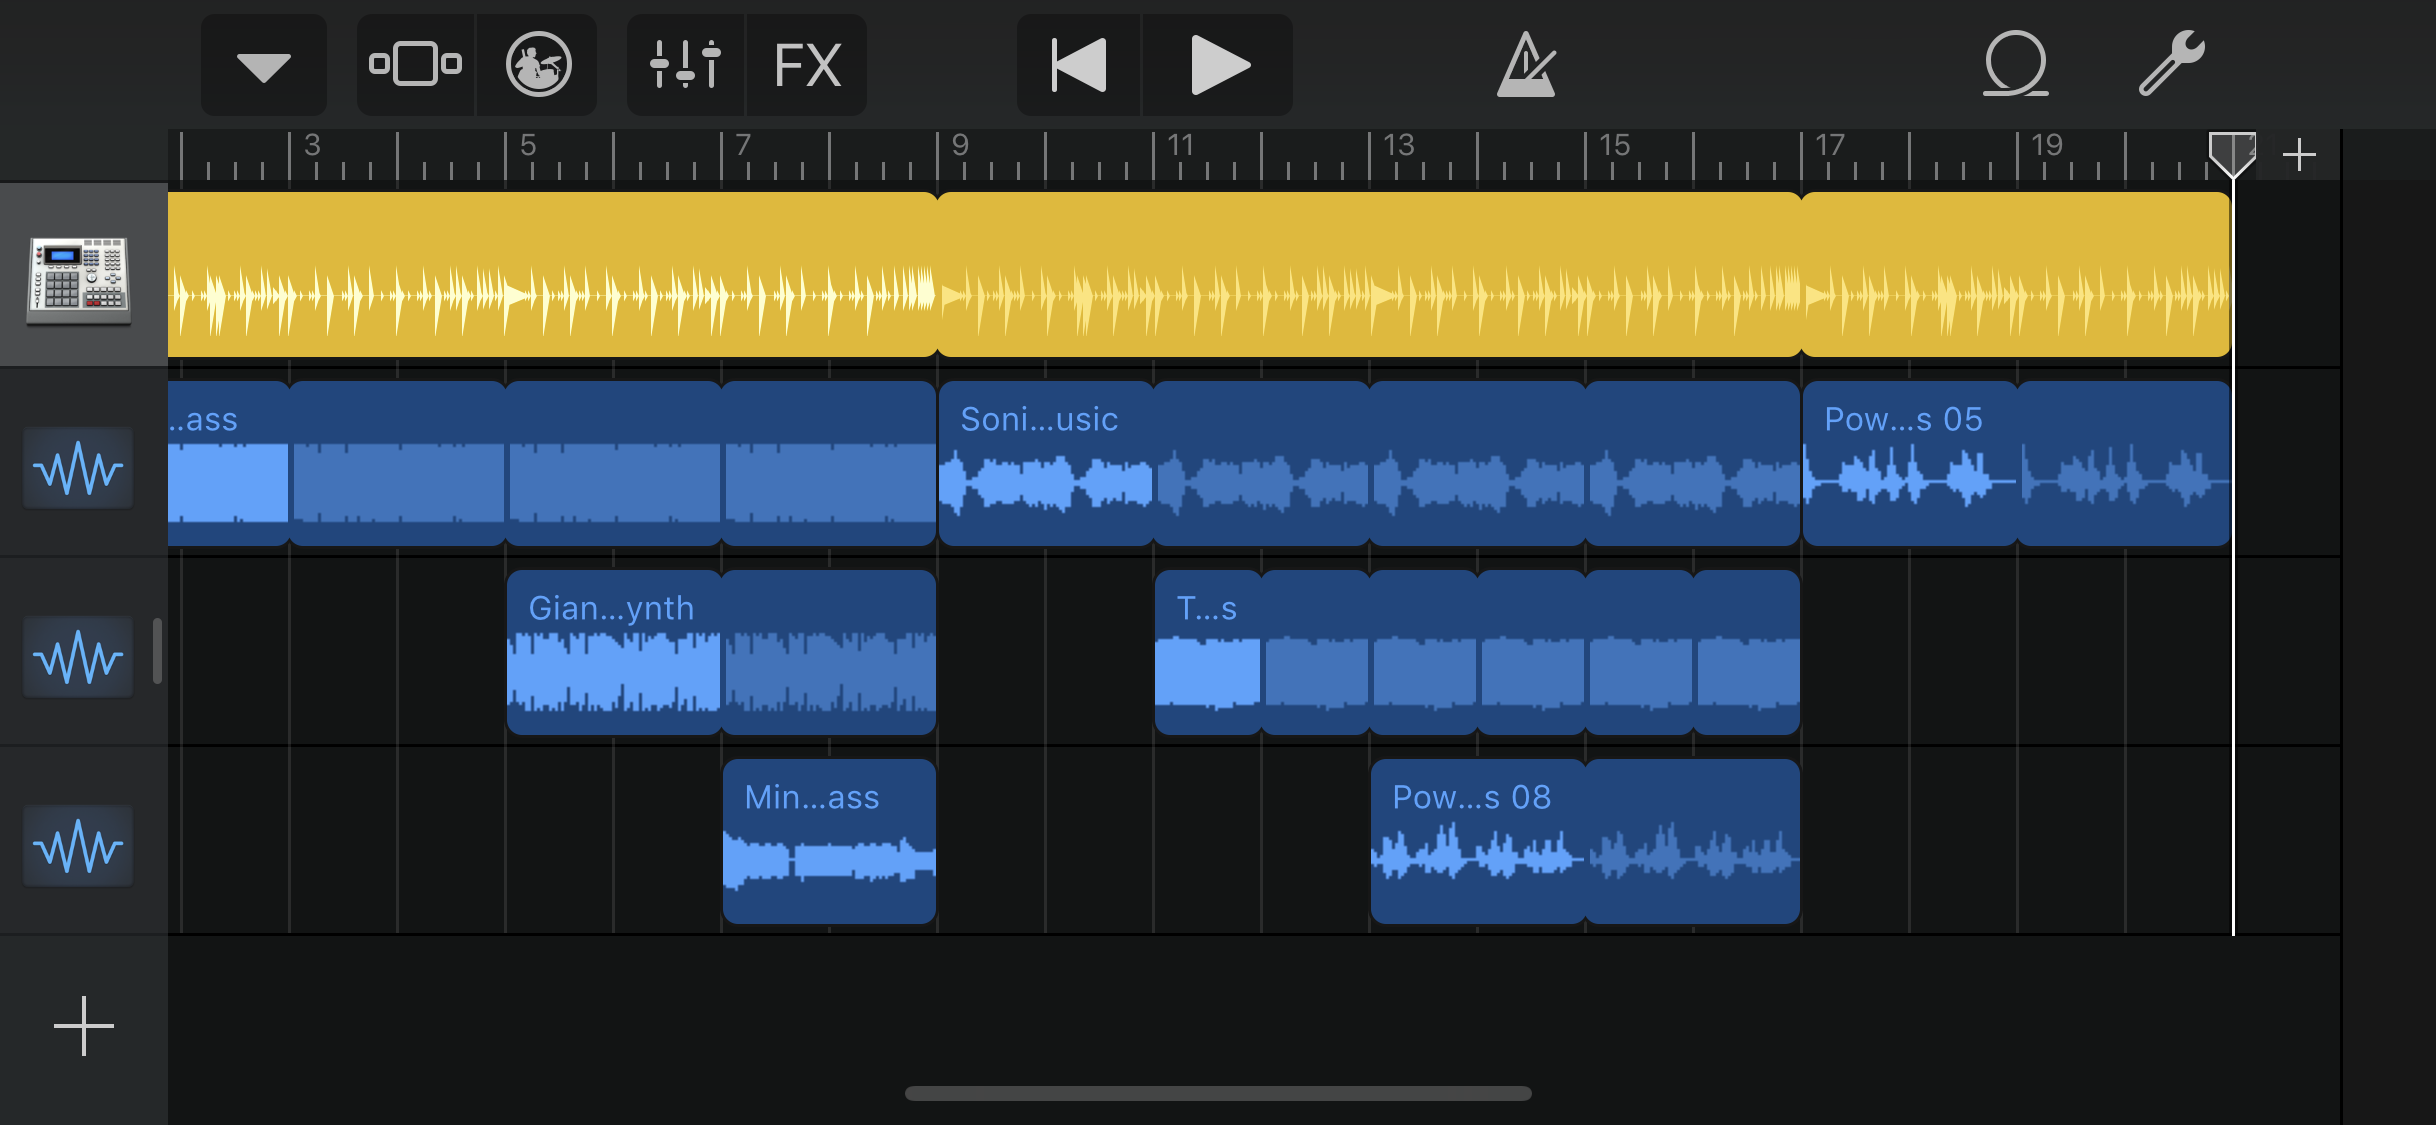The image size is (2436, 1125).
Task: Select the third audio track header icon
Action: coord(79,847)
